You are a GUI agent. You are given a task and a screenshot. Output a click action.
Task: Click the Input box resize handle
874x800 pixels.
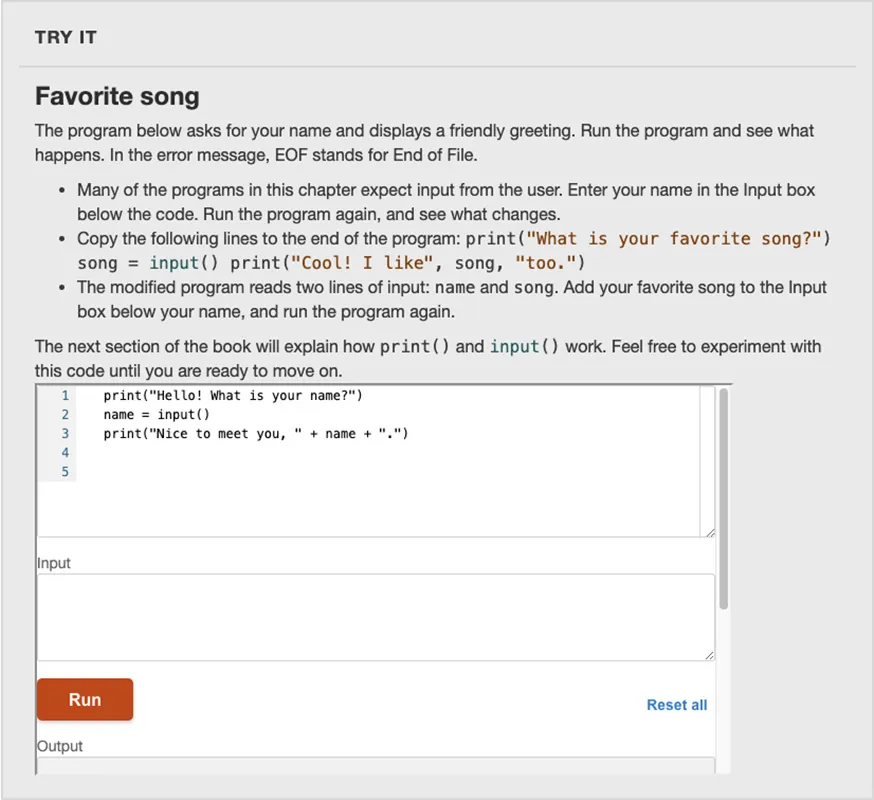711,653
